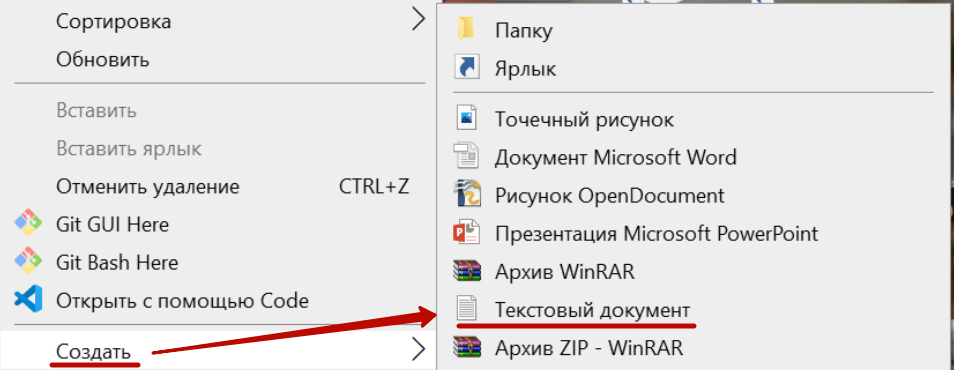Click the Word document icon
The height and width of the screenshot is (370, 954).
click(x=467, y=157)
